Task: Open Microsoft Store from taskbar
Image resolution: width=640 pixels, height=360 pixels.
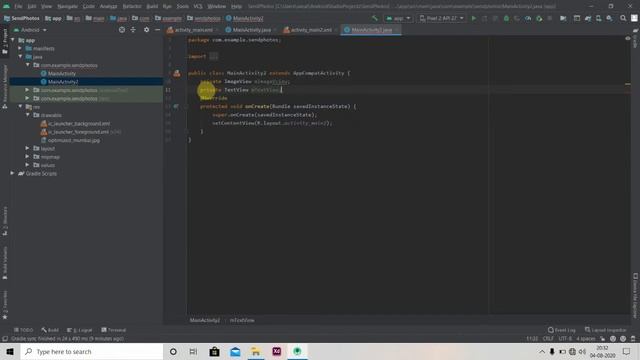Action: pos(214,351)
